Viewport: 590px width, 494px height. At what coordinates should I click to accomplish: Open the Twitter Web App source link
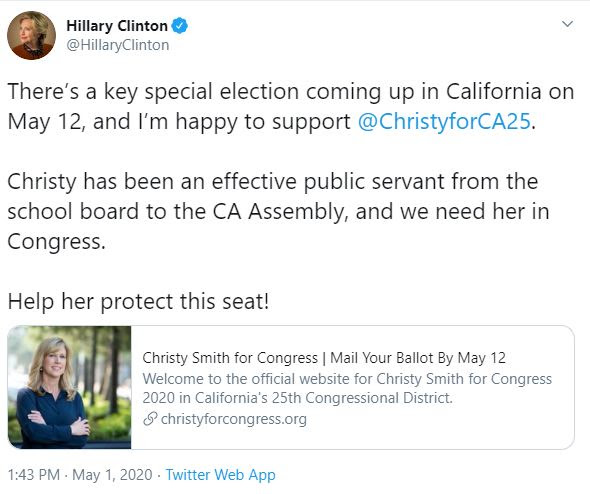(220, 475)
